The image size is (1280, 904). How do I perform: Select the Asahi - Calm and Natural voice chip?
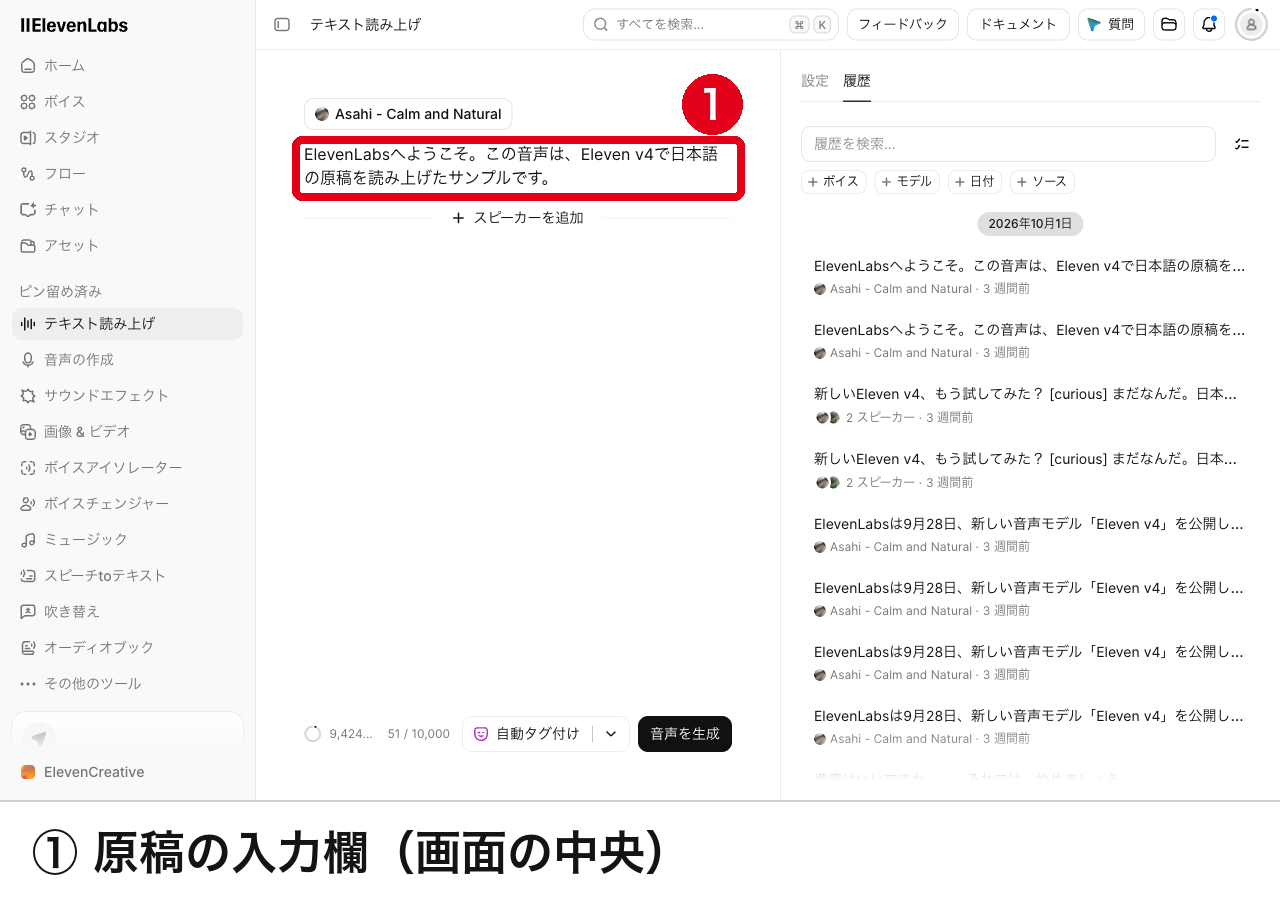tap(408, 114)
